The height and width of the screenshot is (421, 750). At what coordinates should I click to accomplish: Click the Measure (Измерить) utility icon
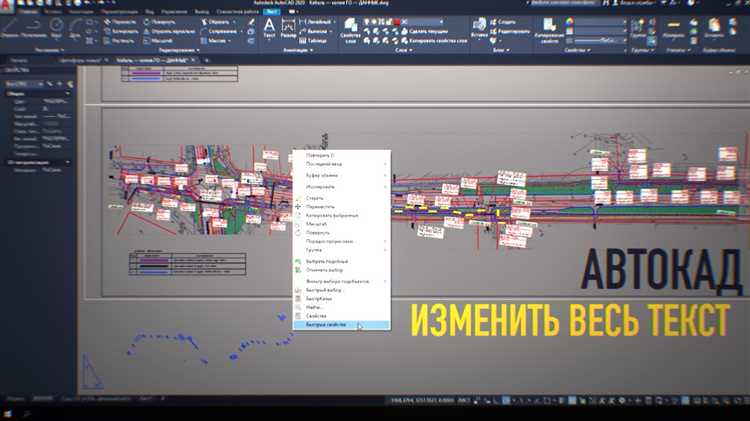673,28
